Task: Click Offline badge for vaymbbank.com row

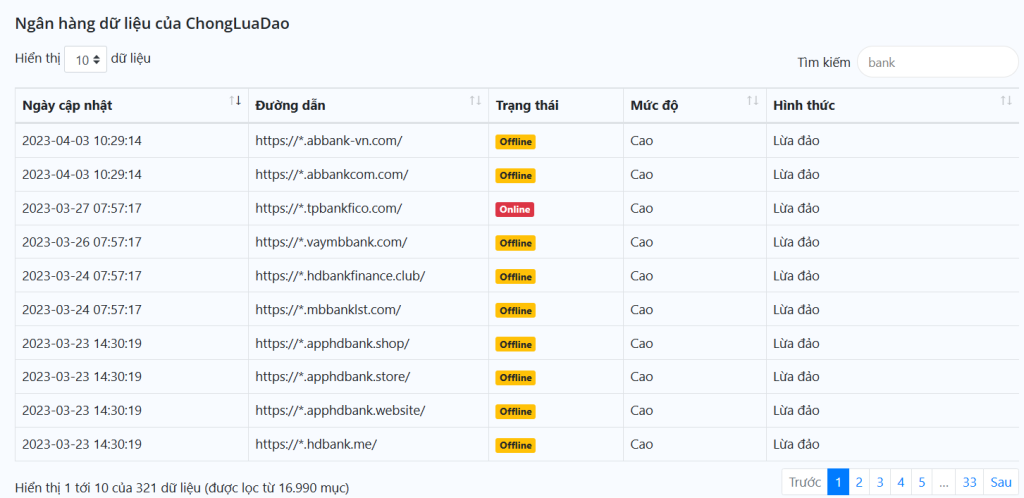Action: 515,243
